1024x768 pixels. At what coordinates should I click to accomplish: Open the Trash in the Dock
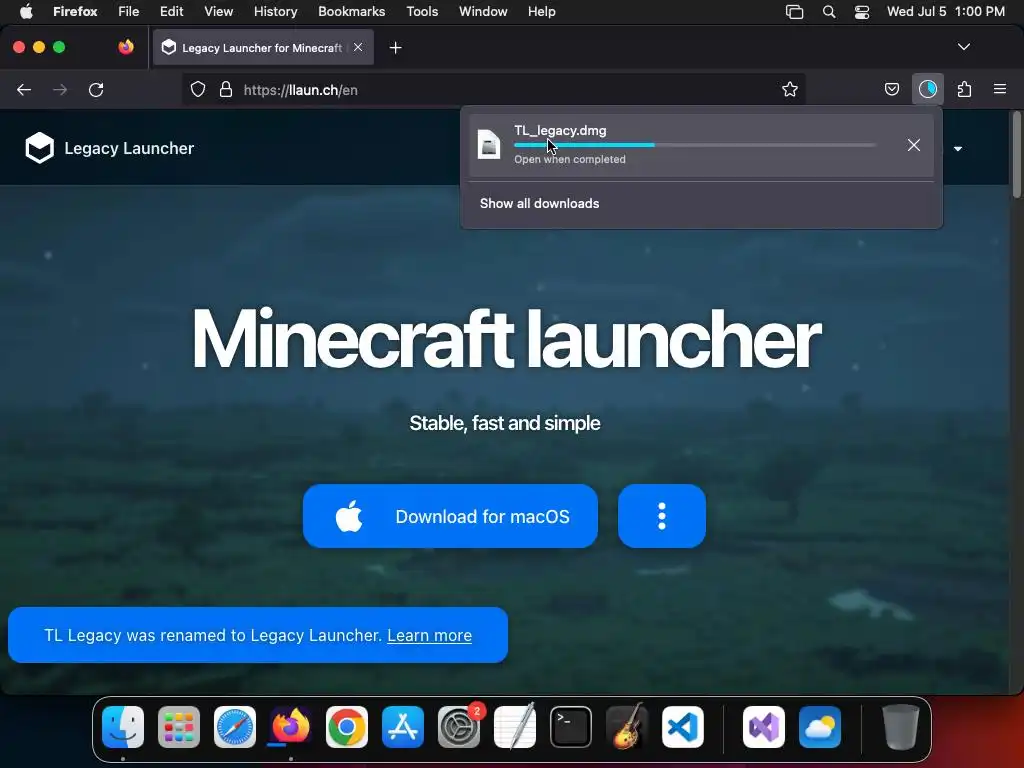pos(901,727)
